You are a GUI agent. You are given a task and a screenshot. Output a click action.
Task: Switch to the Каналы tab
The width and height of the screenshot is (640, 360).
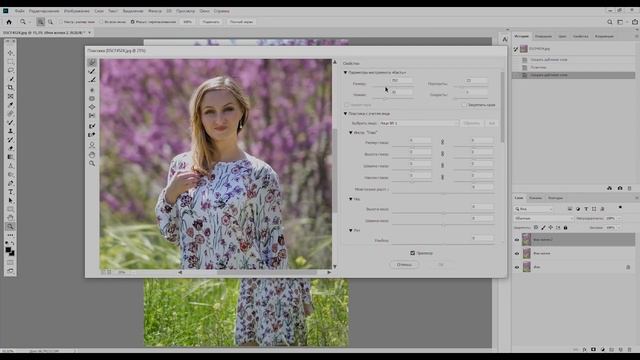[x=536, y=198]
